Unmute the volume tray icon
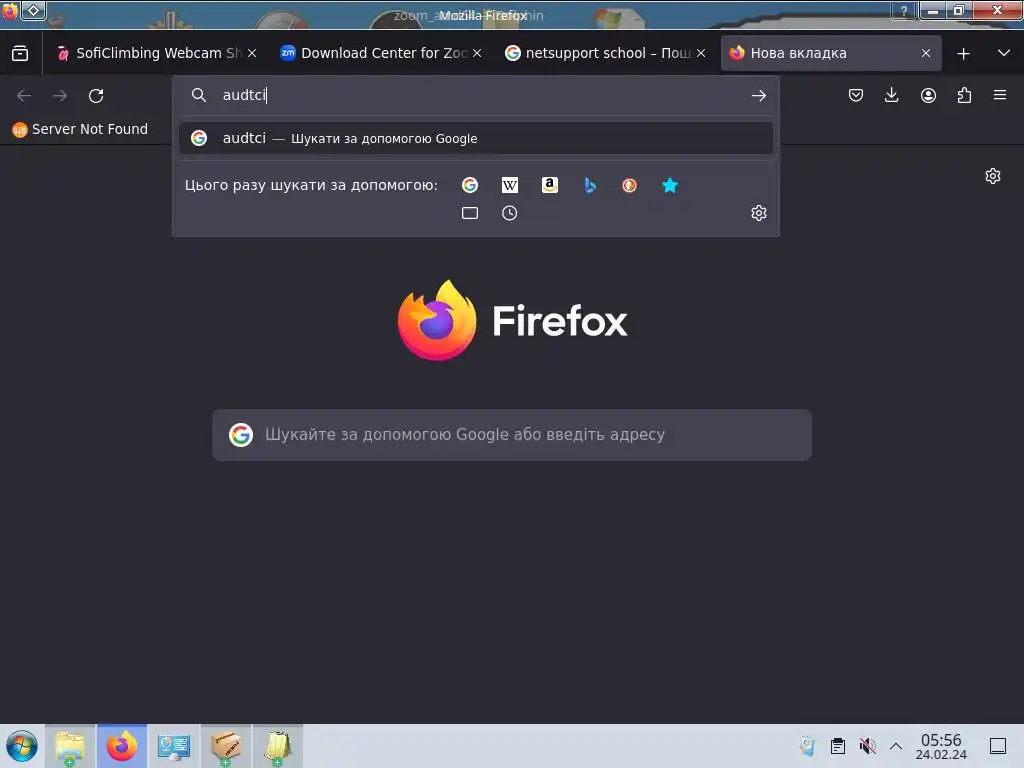 coord(867,746)
